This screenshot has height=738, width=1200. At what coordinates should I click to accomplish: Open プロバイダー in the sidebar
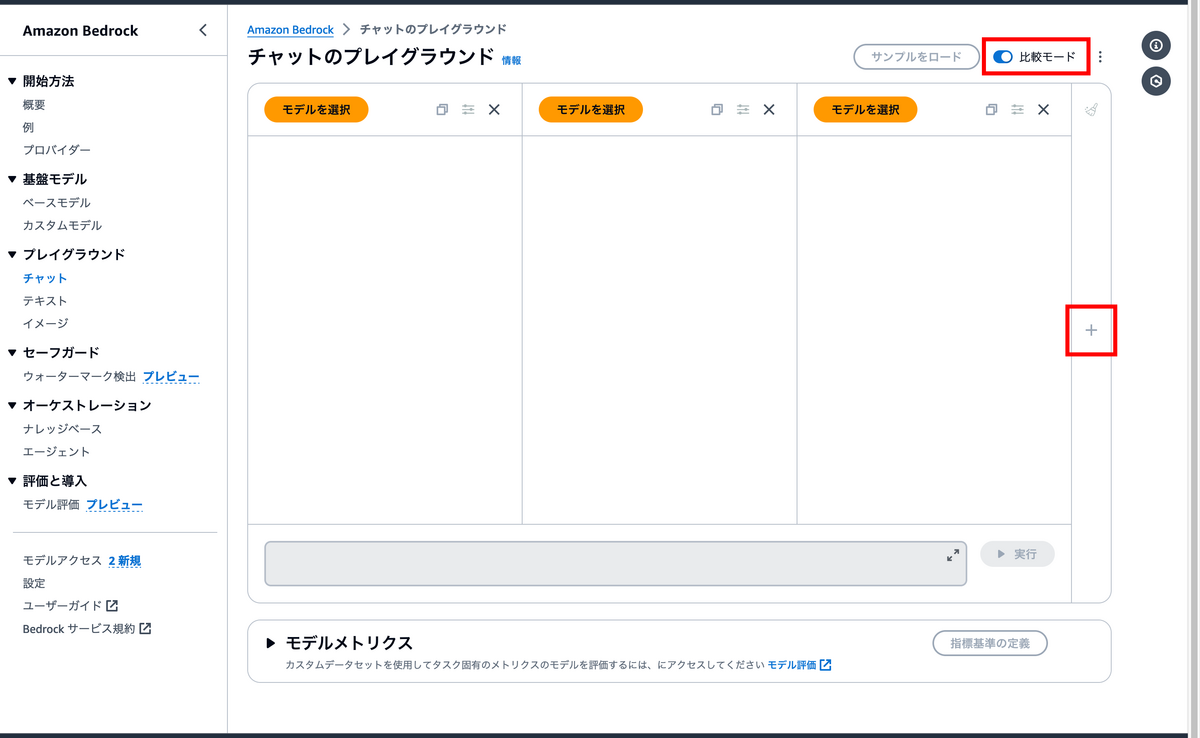tap(57, 150)
